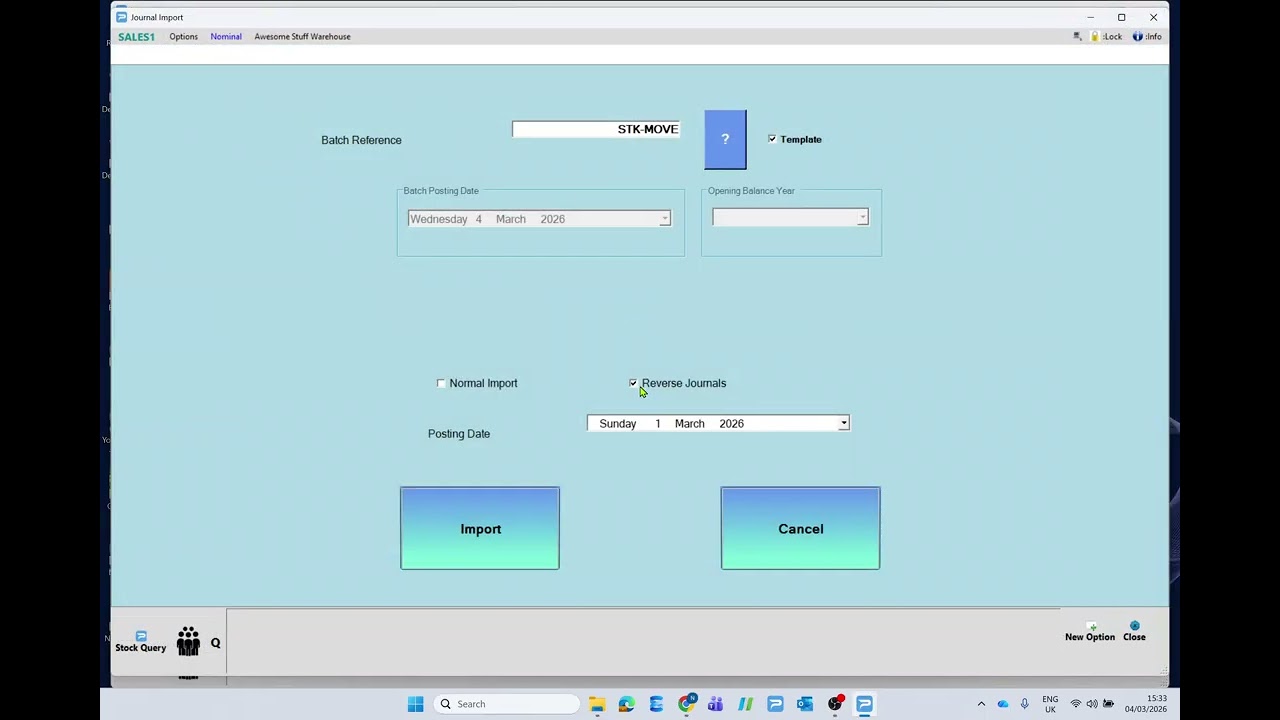Click the Awesome Stuff Warehouse header item
Viewport: 1280px width, 720px height.
[302, 36]
